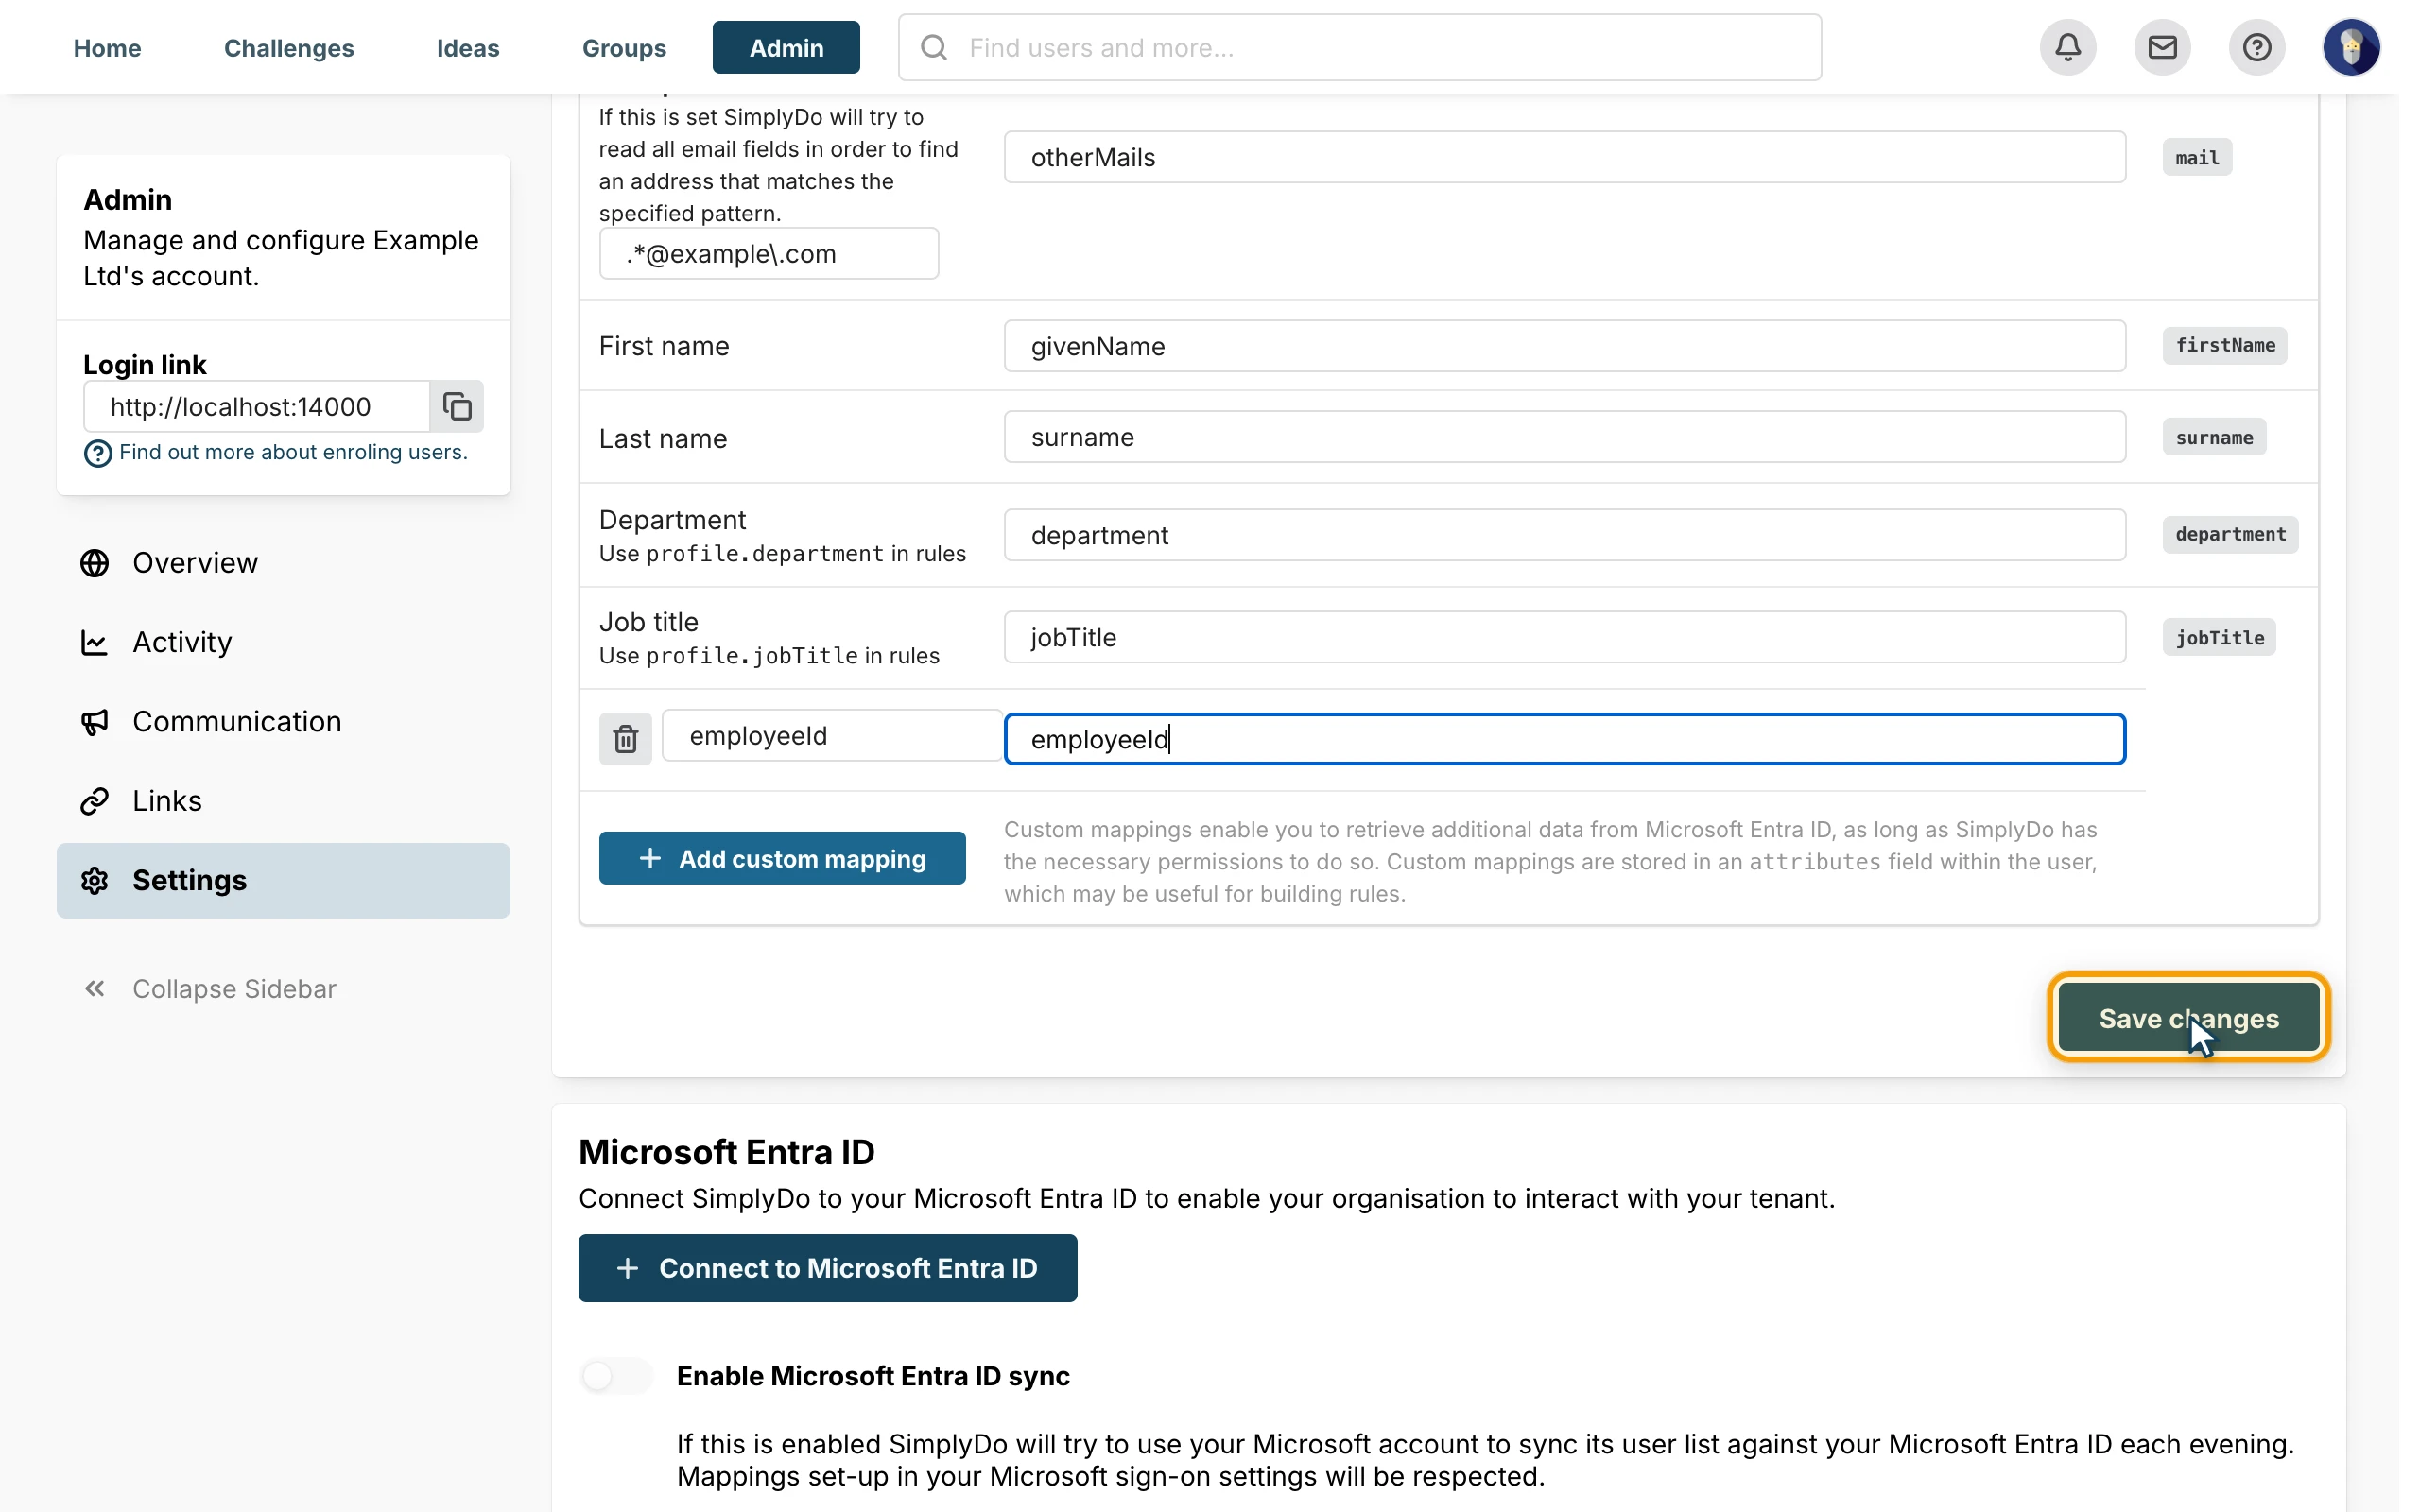Image resolution: width=2420 pixels, height=1512 pixels.
Task: Save changes to the mappings
Action: [2189, 1018]
